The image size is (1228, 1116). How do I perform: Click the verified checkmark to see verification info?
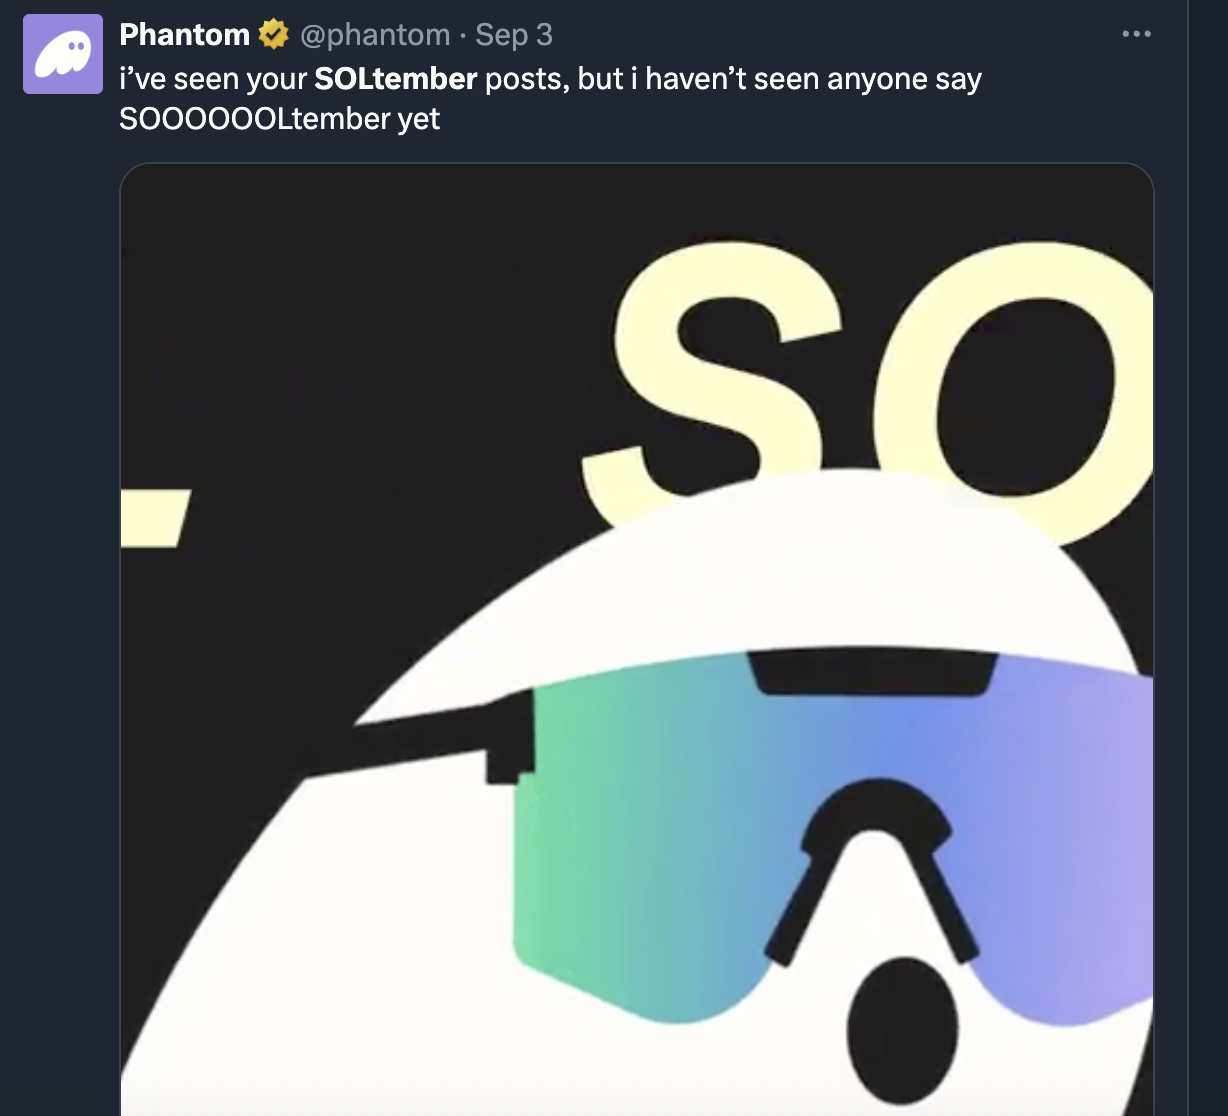(x=272, y=33)
